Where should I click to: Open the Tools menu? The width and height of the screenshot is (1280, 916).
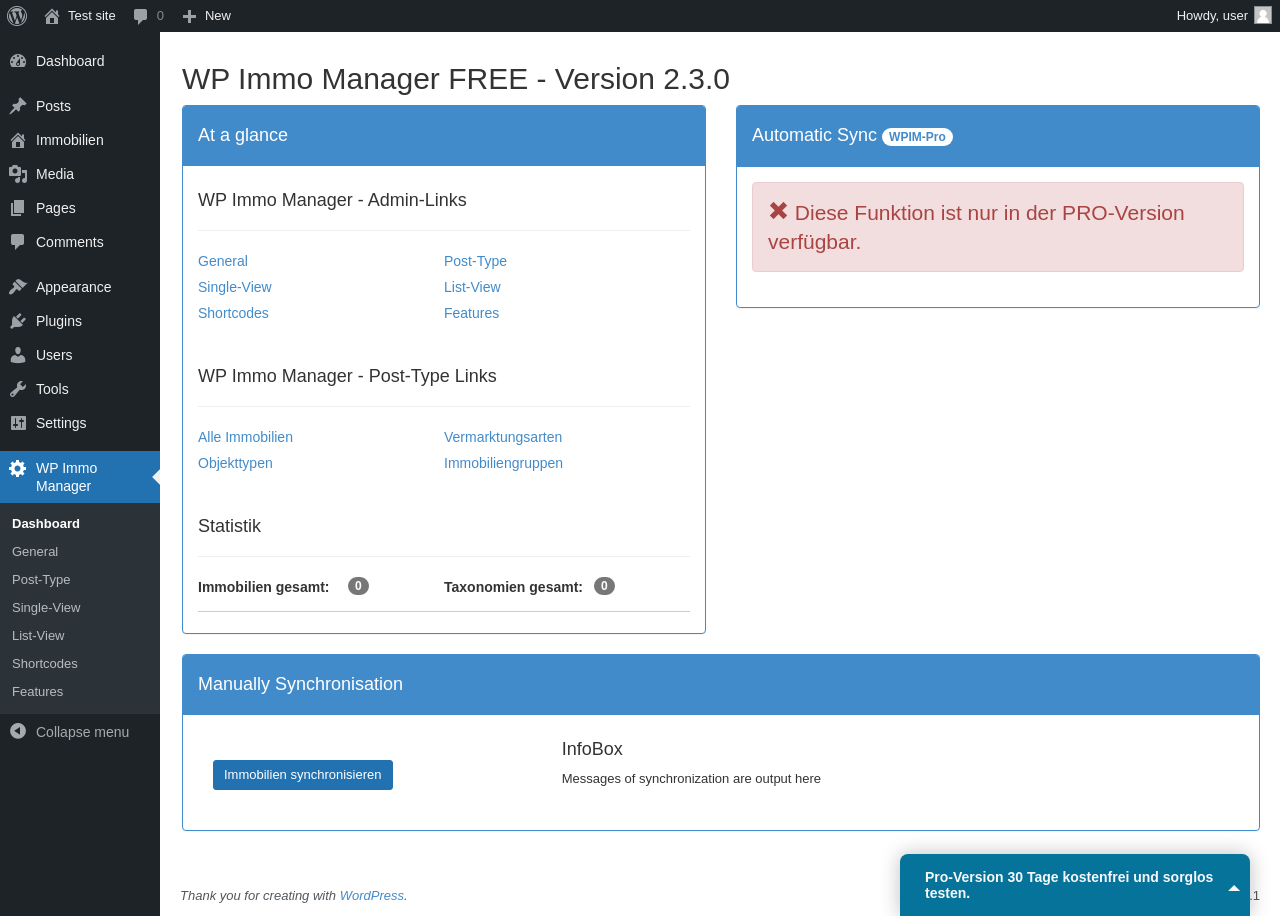coord(80,389)
